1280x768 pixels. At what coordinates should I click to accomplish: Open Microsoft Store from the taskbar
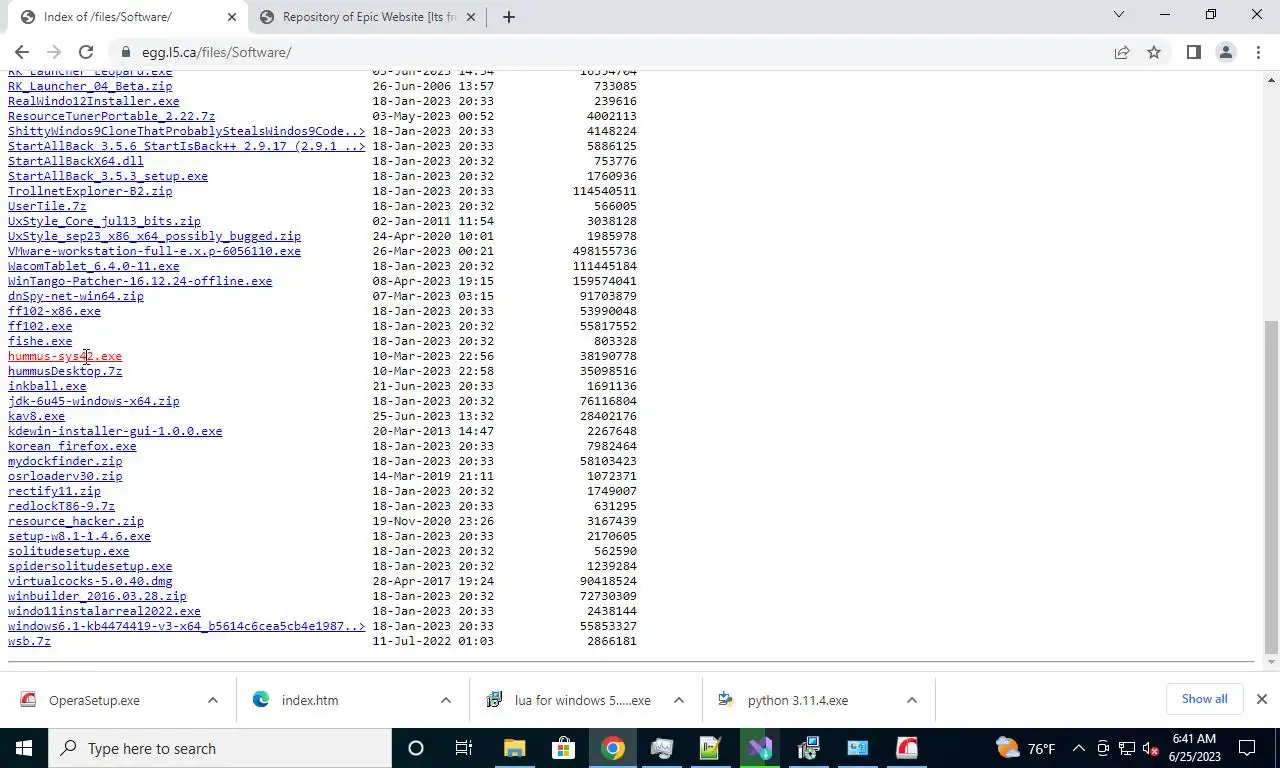pyautogui.click(x=563, y=748)
